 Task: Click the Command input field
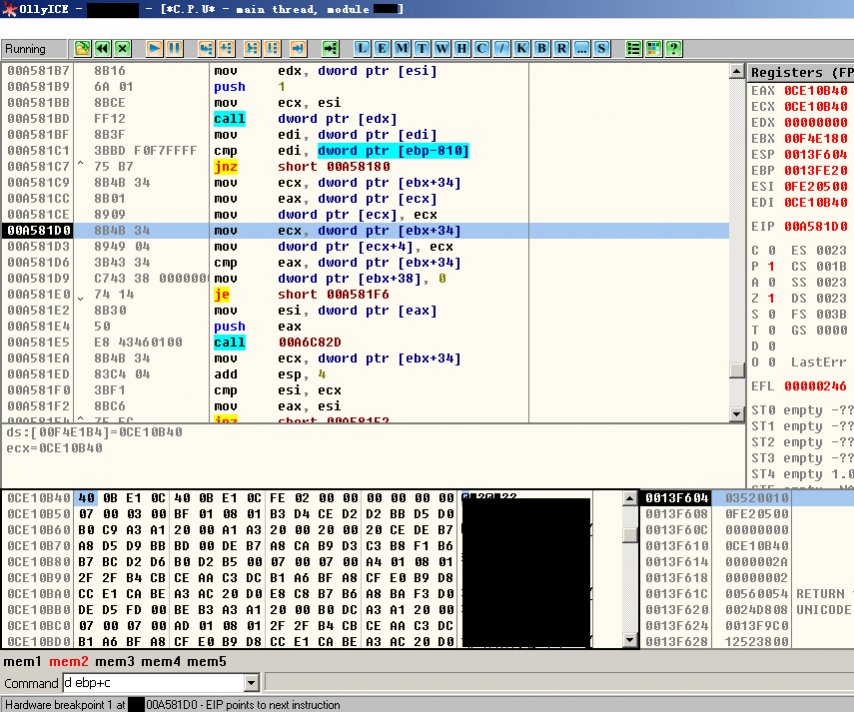coord(154,683)
